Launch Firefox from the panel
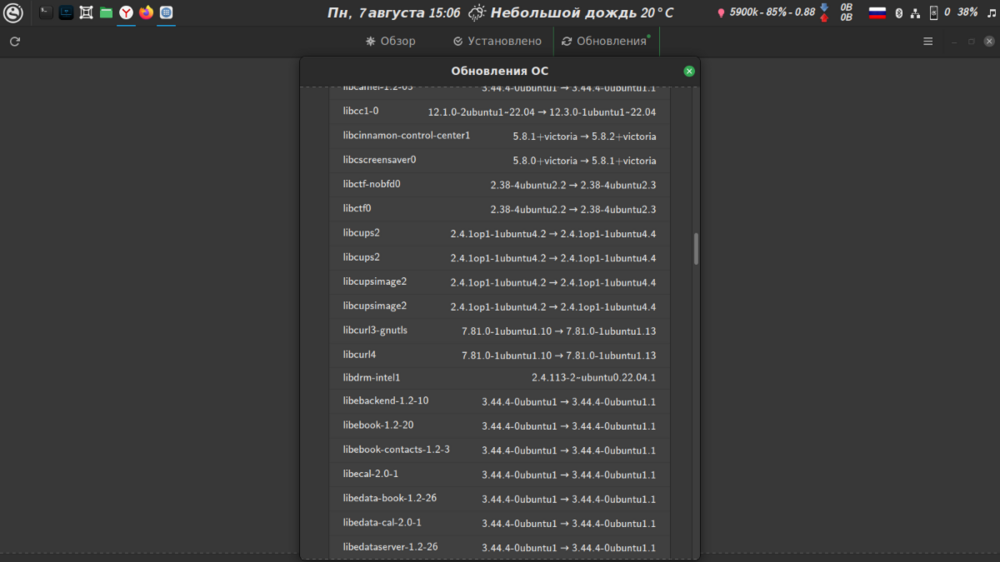 (146, 12)
